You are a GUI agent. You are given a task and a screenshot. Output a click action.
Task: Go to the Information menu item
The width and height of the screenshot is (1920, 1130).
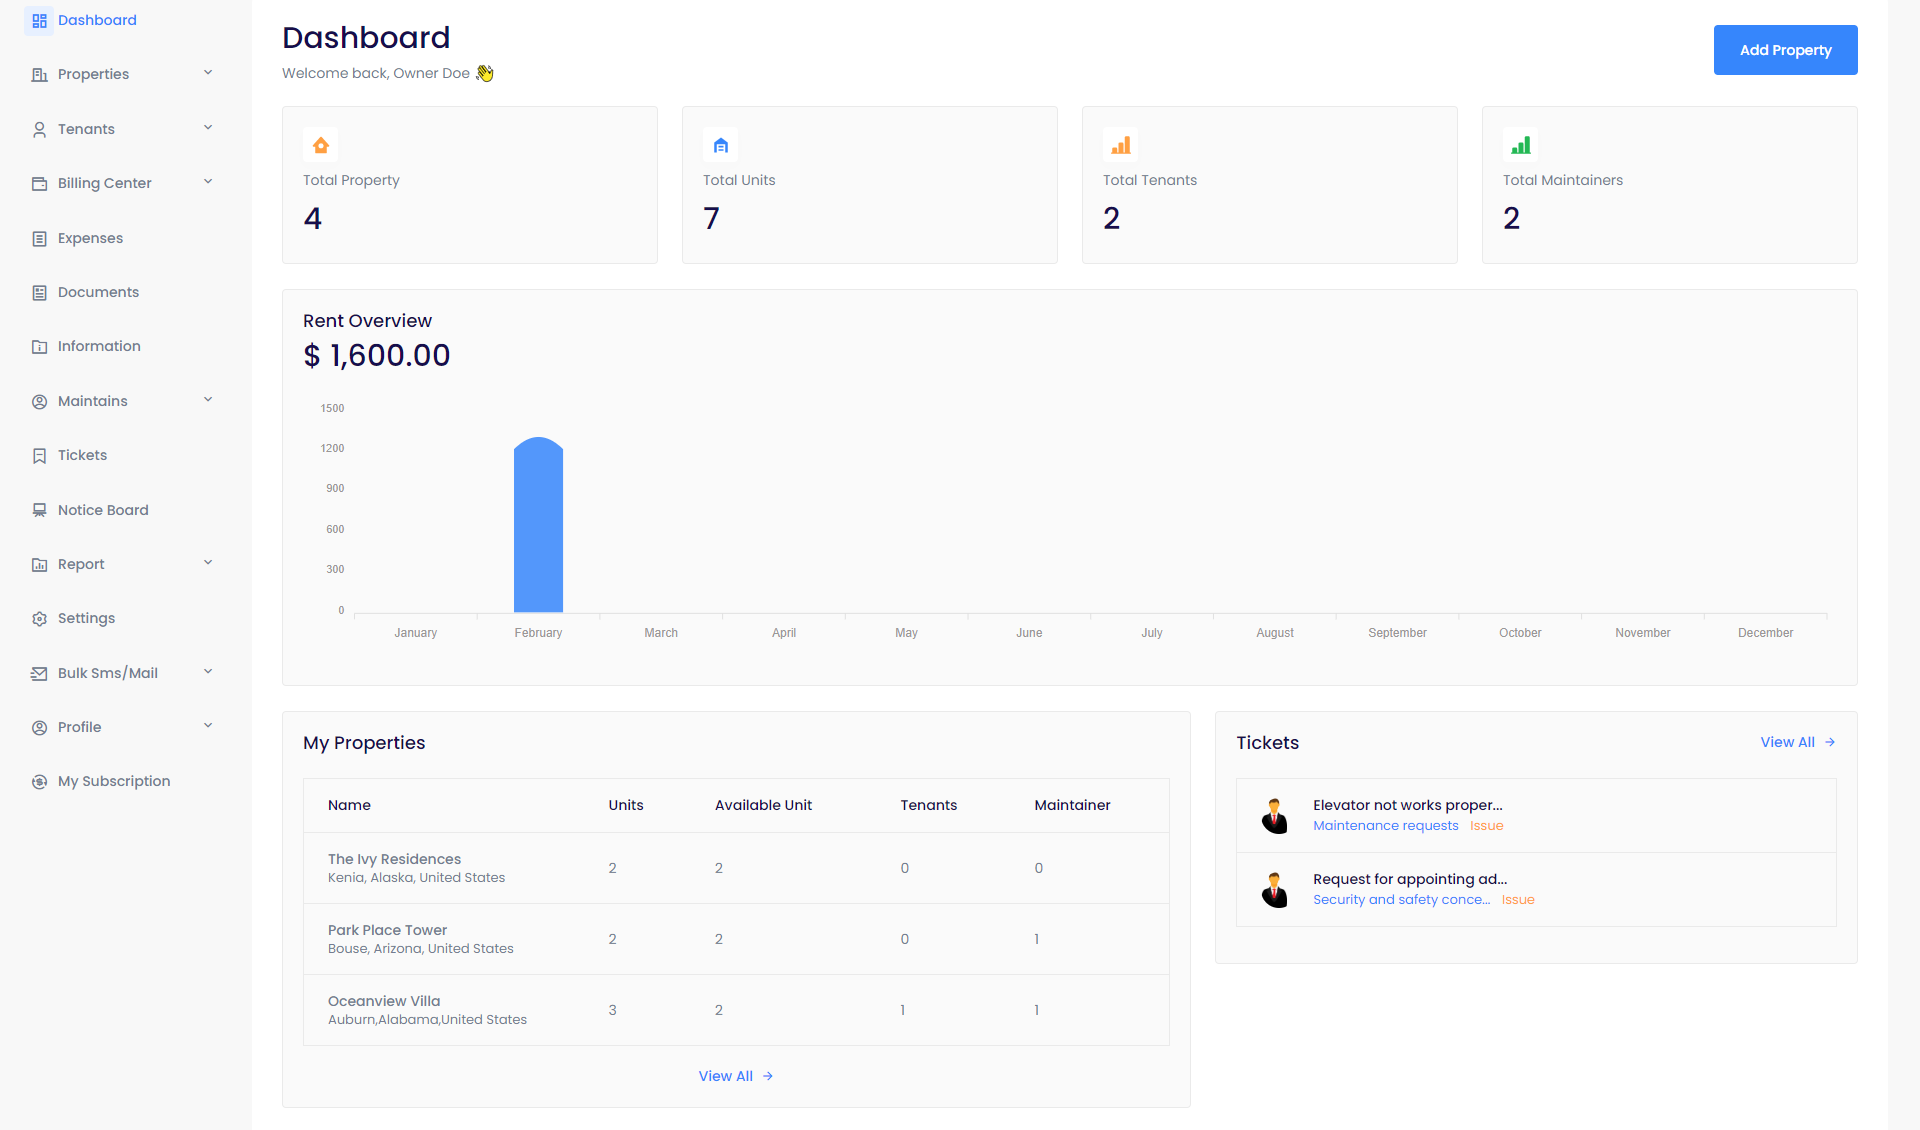pyautogui.click(x=99, y=346)
